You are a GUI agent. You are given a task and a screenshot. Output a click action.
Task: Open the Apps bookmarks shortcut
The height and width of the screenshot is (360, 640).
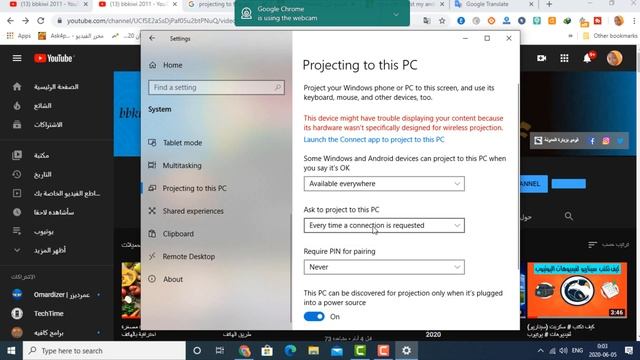coord(19,36)
